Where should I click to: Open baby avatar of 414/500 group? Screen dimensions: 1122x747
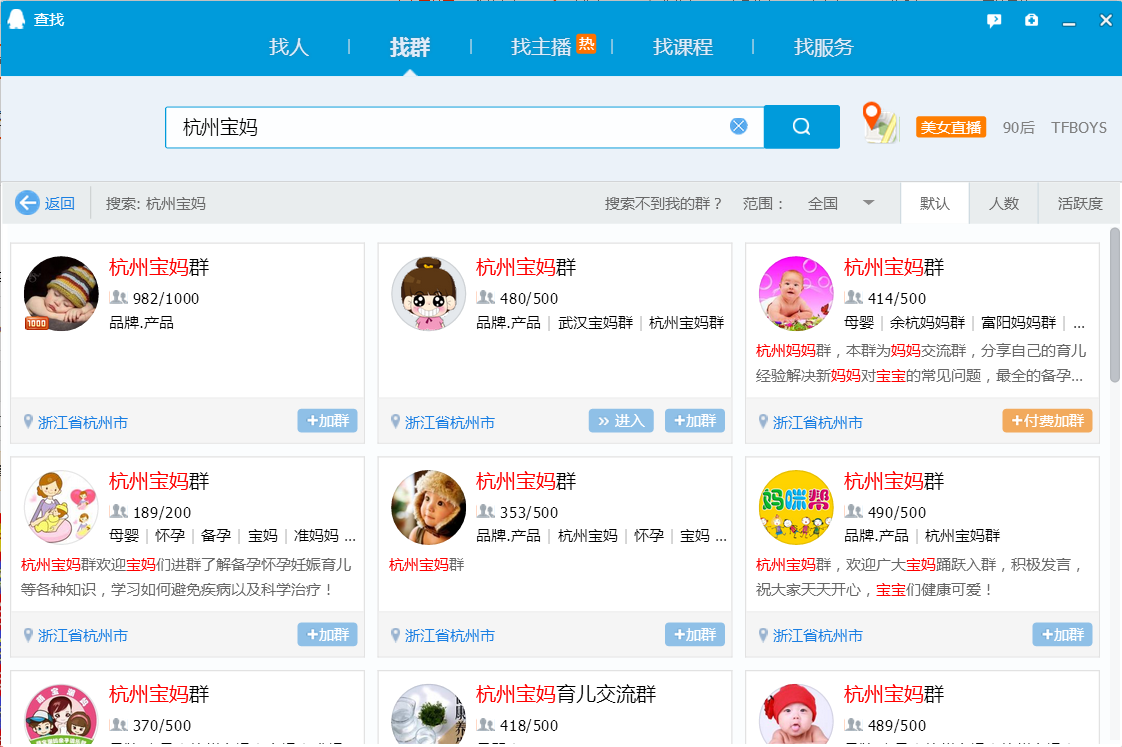(796, 293)
